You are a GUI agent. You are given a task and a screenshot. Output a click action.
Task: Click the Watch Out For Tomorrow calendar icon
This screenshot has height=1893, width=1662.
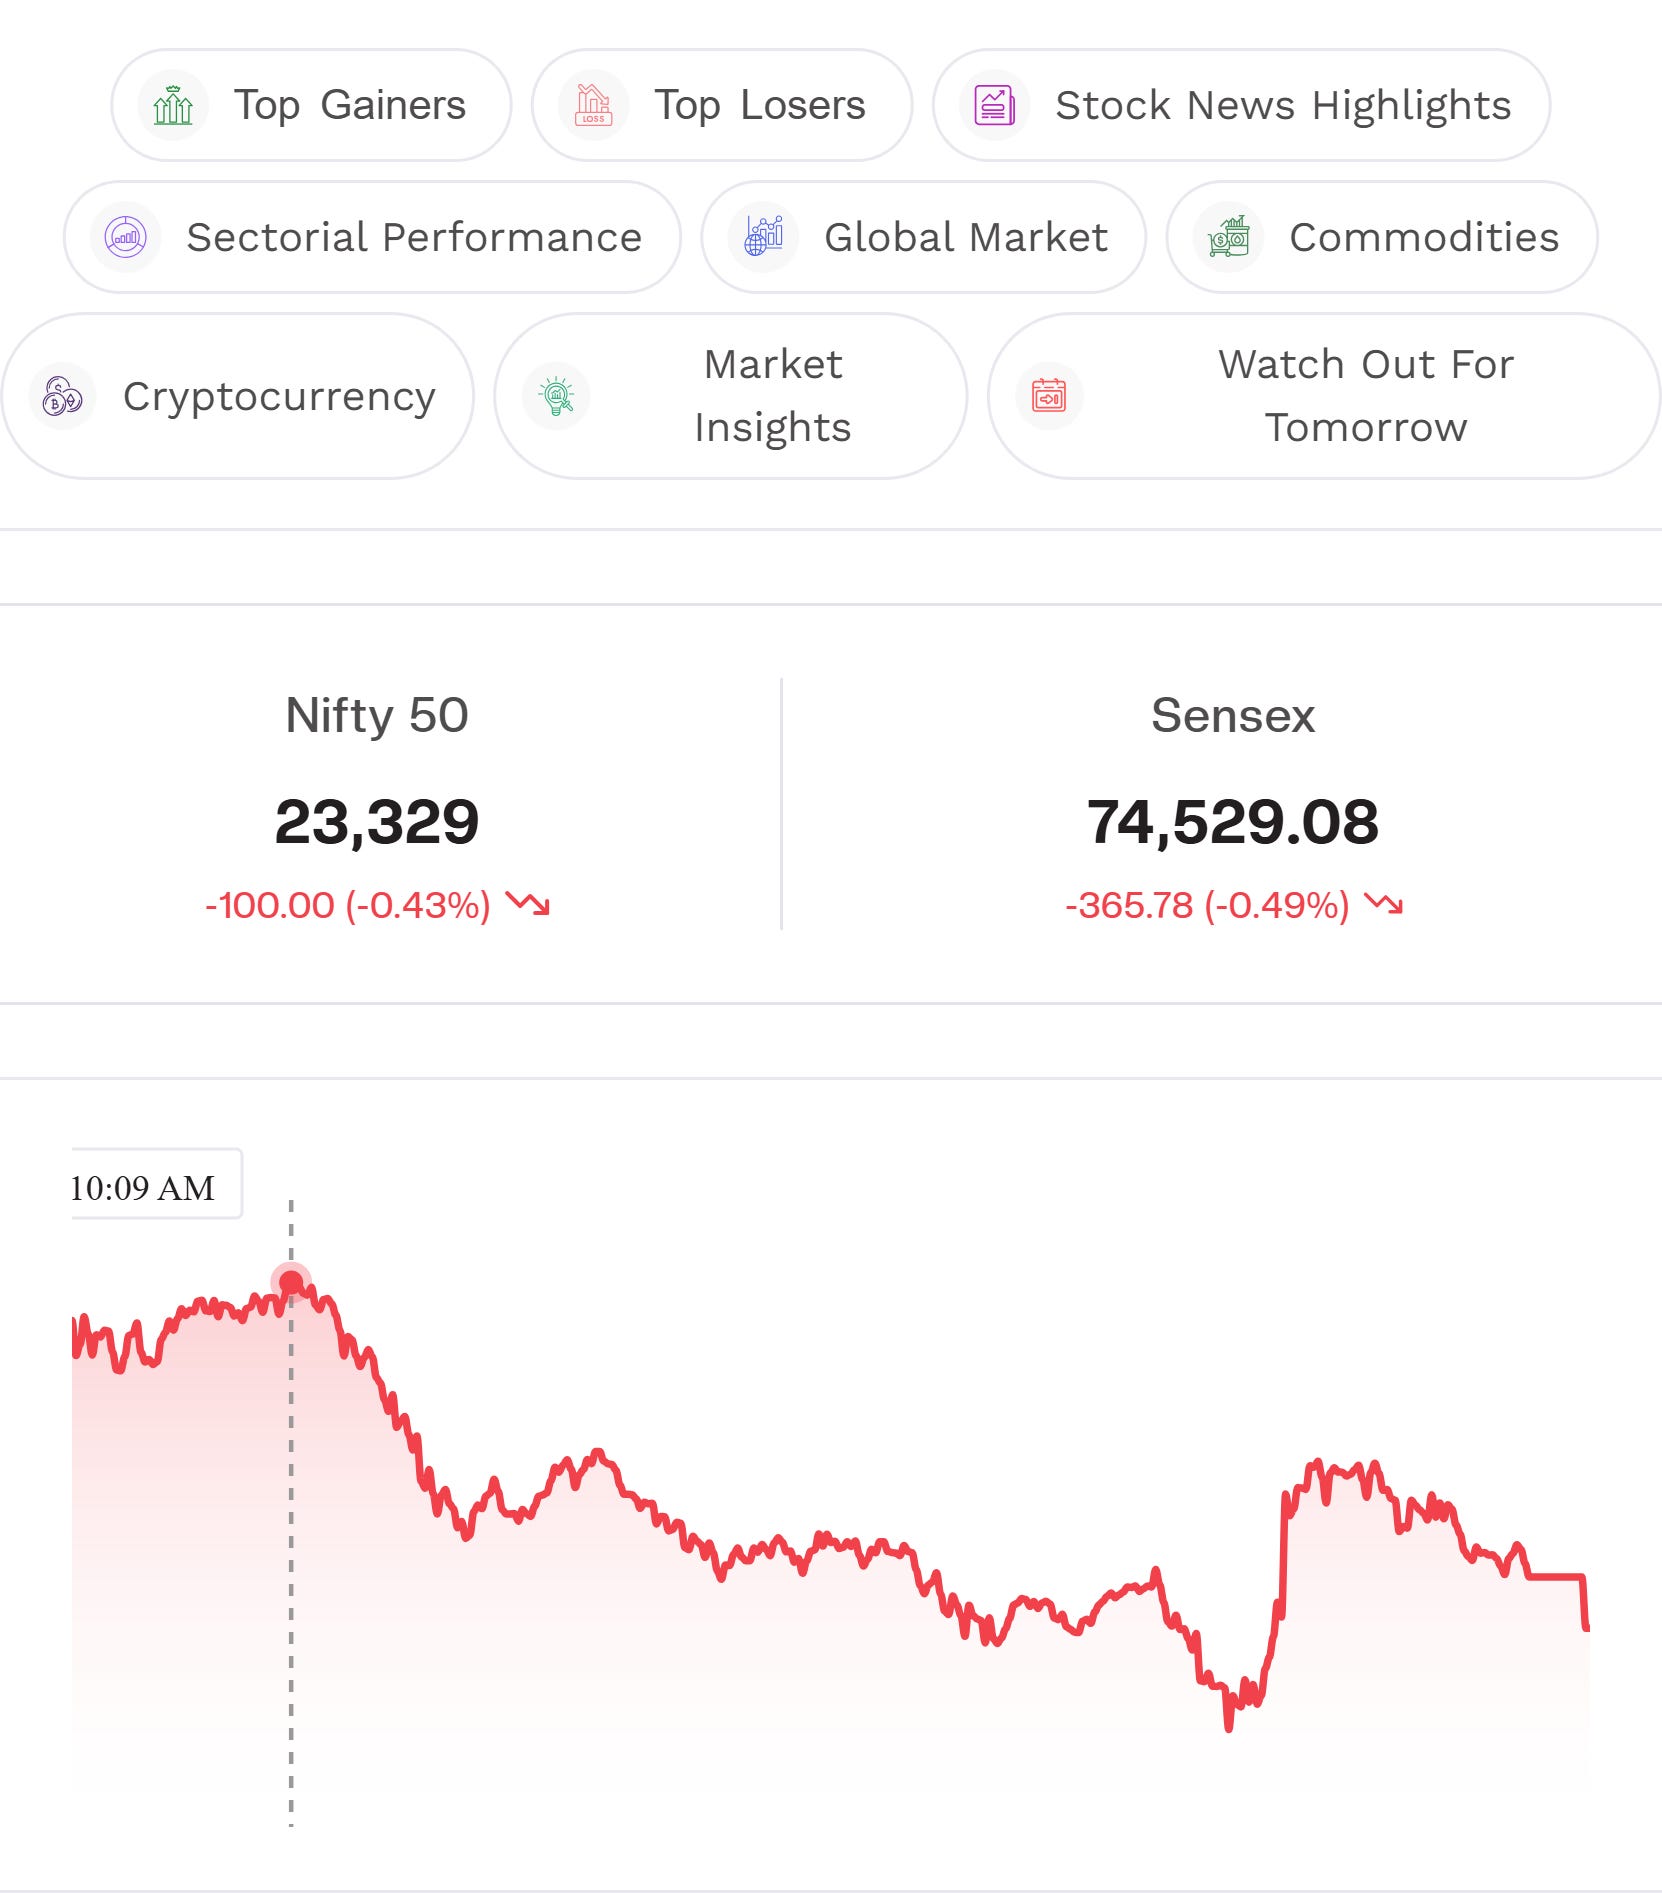click(1049, 396)
